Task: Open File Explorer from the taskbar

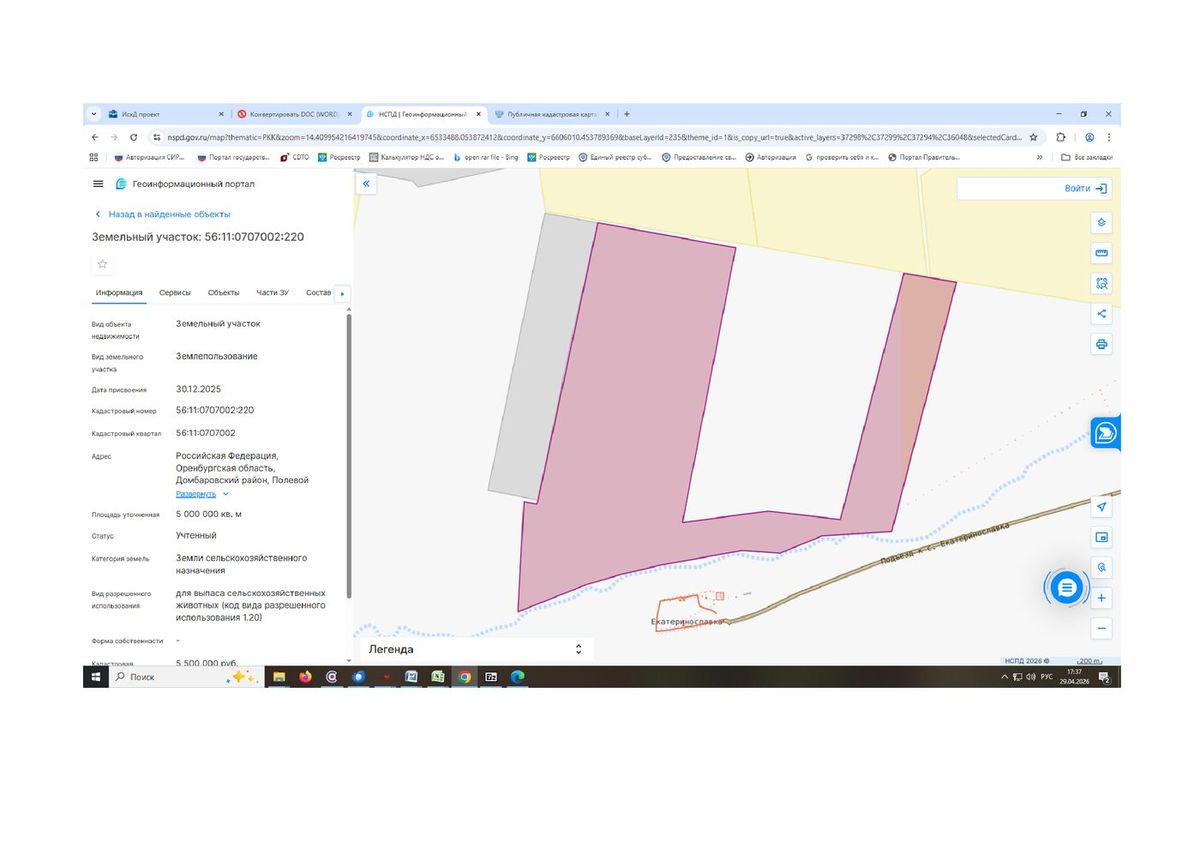Action: (279, 677)
